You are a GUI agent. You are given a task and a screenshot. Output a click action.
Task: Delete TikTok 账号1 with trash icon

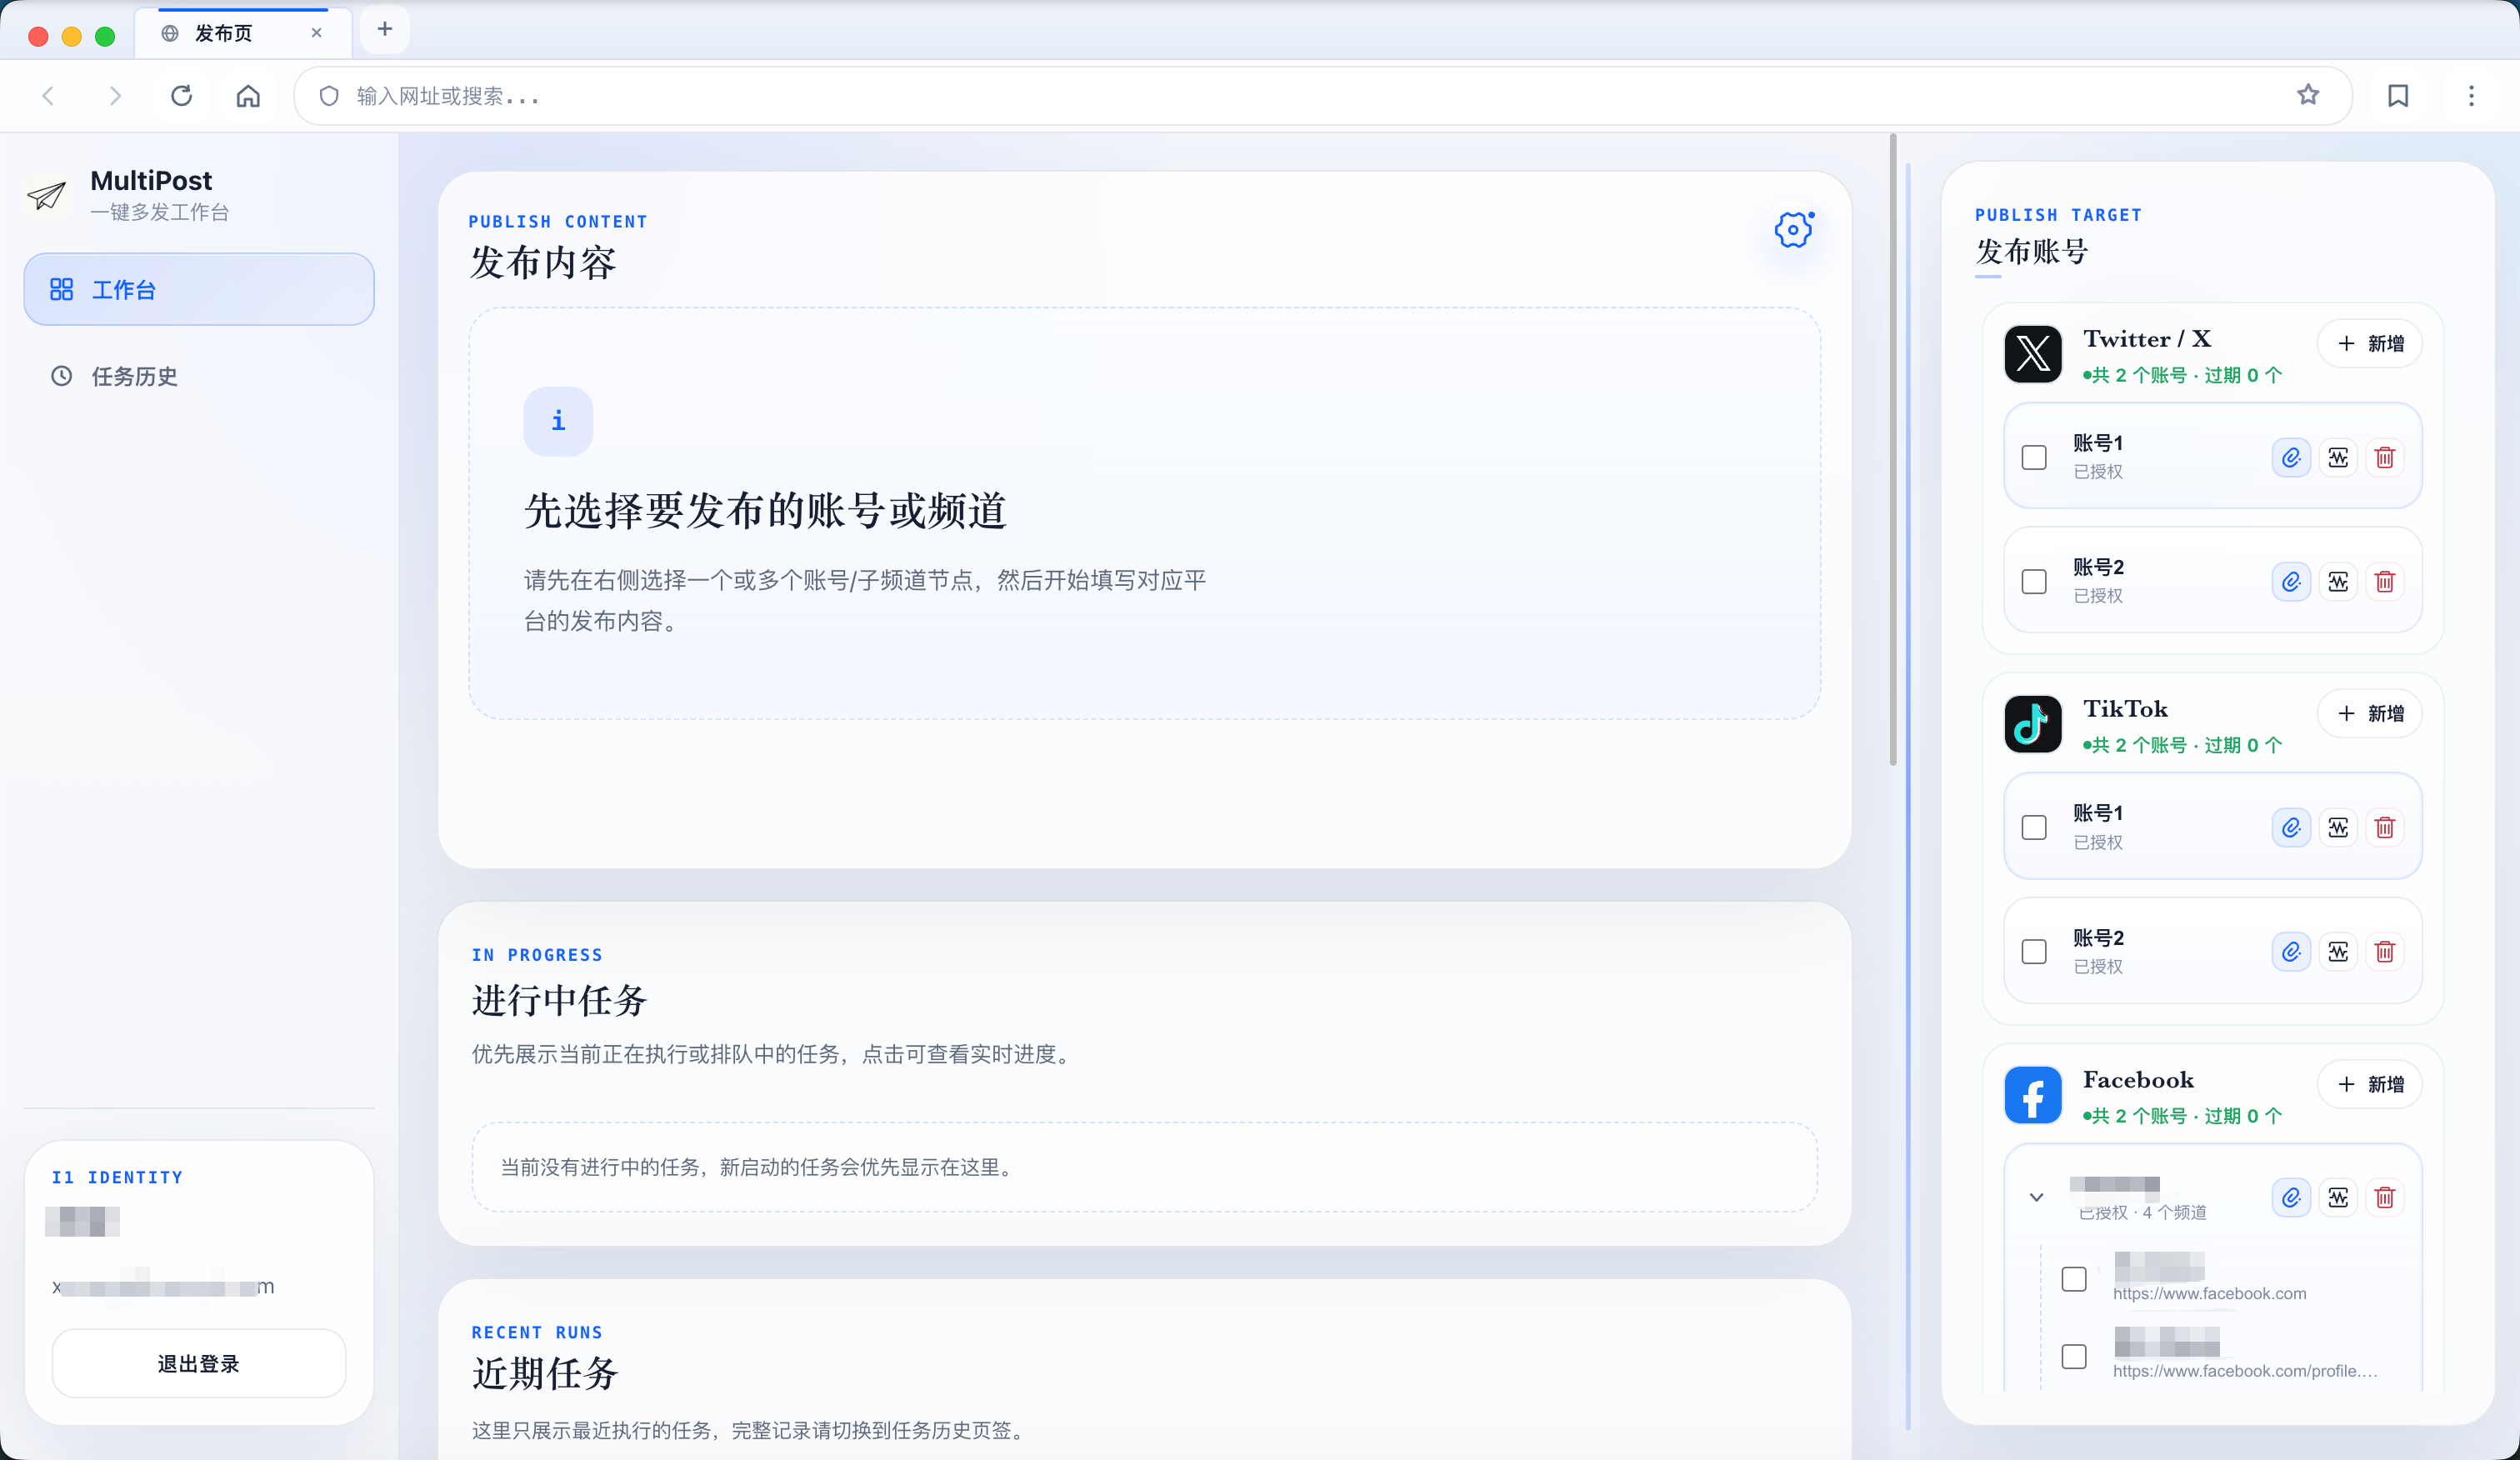click(x=2385, y=828)
